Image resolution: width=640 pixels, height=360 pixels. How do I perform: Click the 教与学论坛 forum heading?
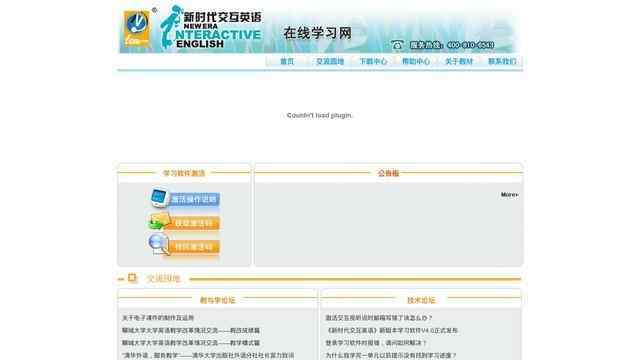[x=218, y=300]
